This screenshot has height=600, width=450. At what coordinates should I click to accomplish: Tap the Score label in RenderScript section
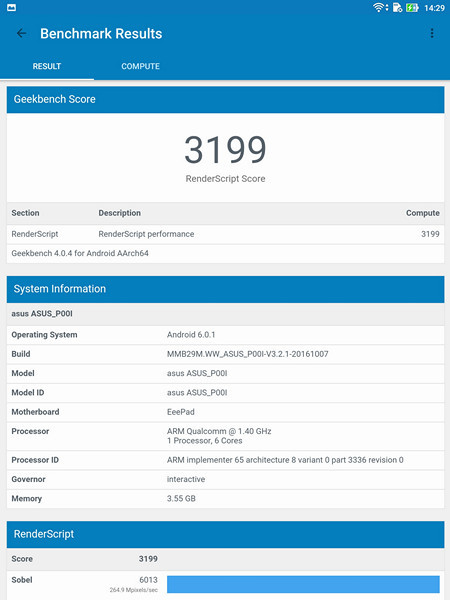tap(22, 559)
